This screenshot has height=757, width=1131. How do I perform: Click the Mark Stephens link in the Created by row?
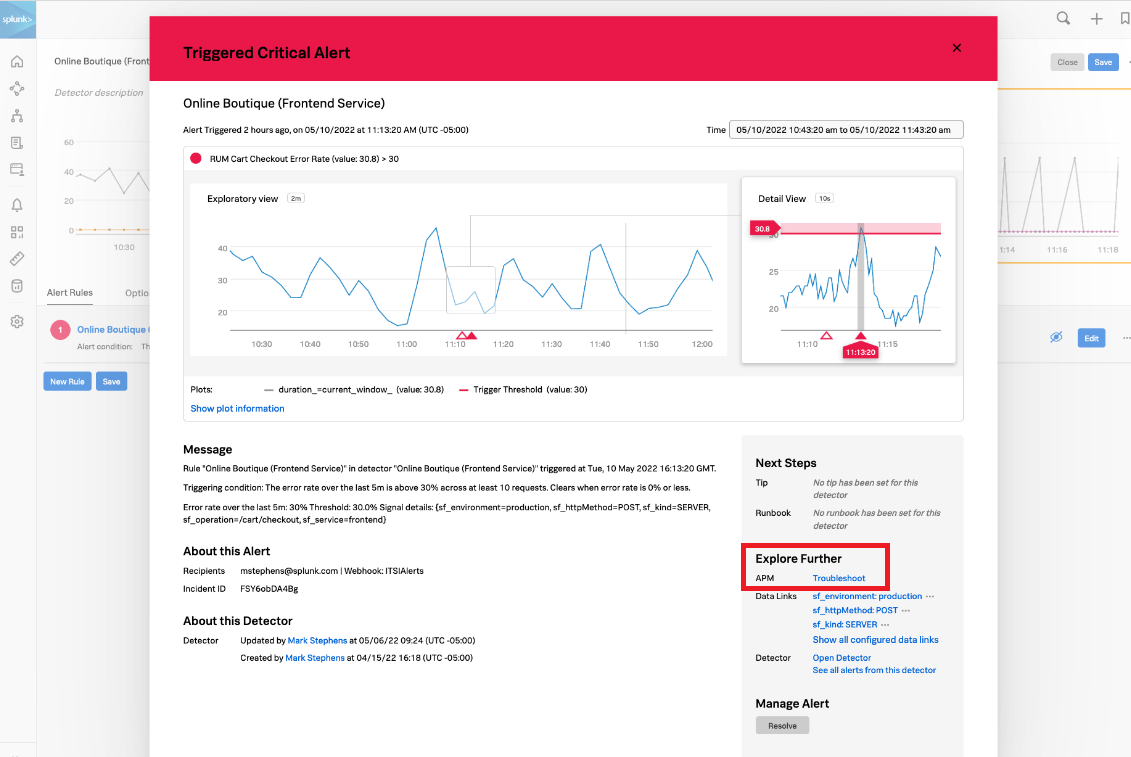click(x=315, y=658)
